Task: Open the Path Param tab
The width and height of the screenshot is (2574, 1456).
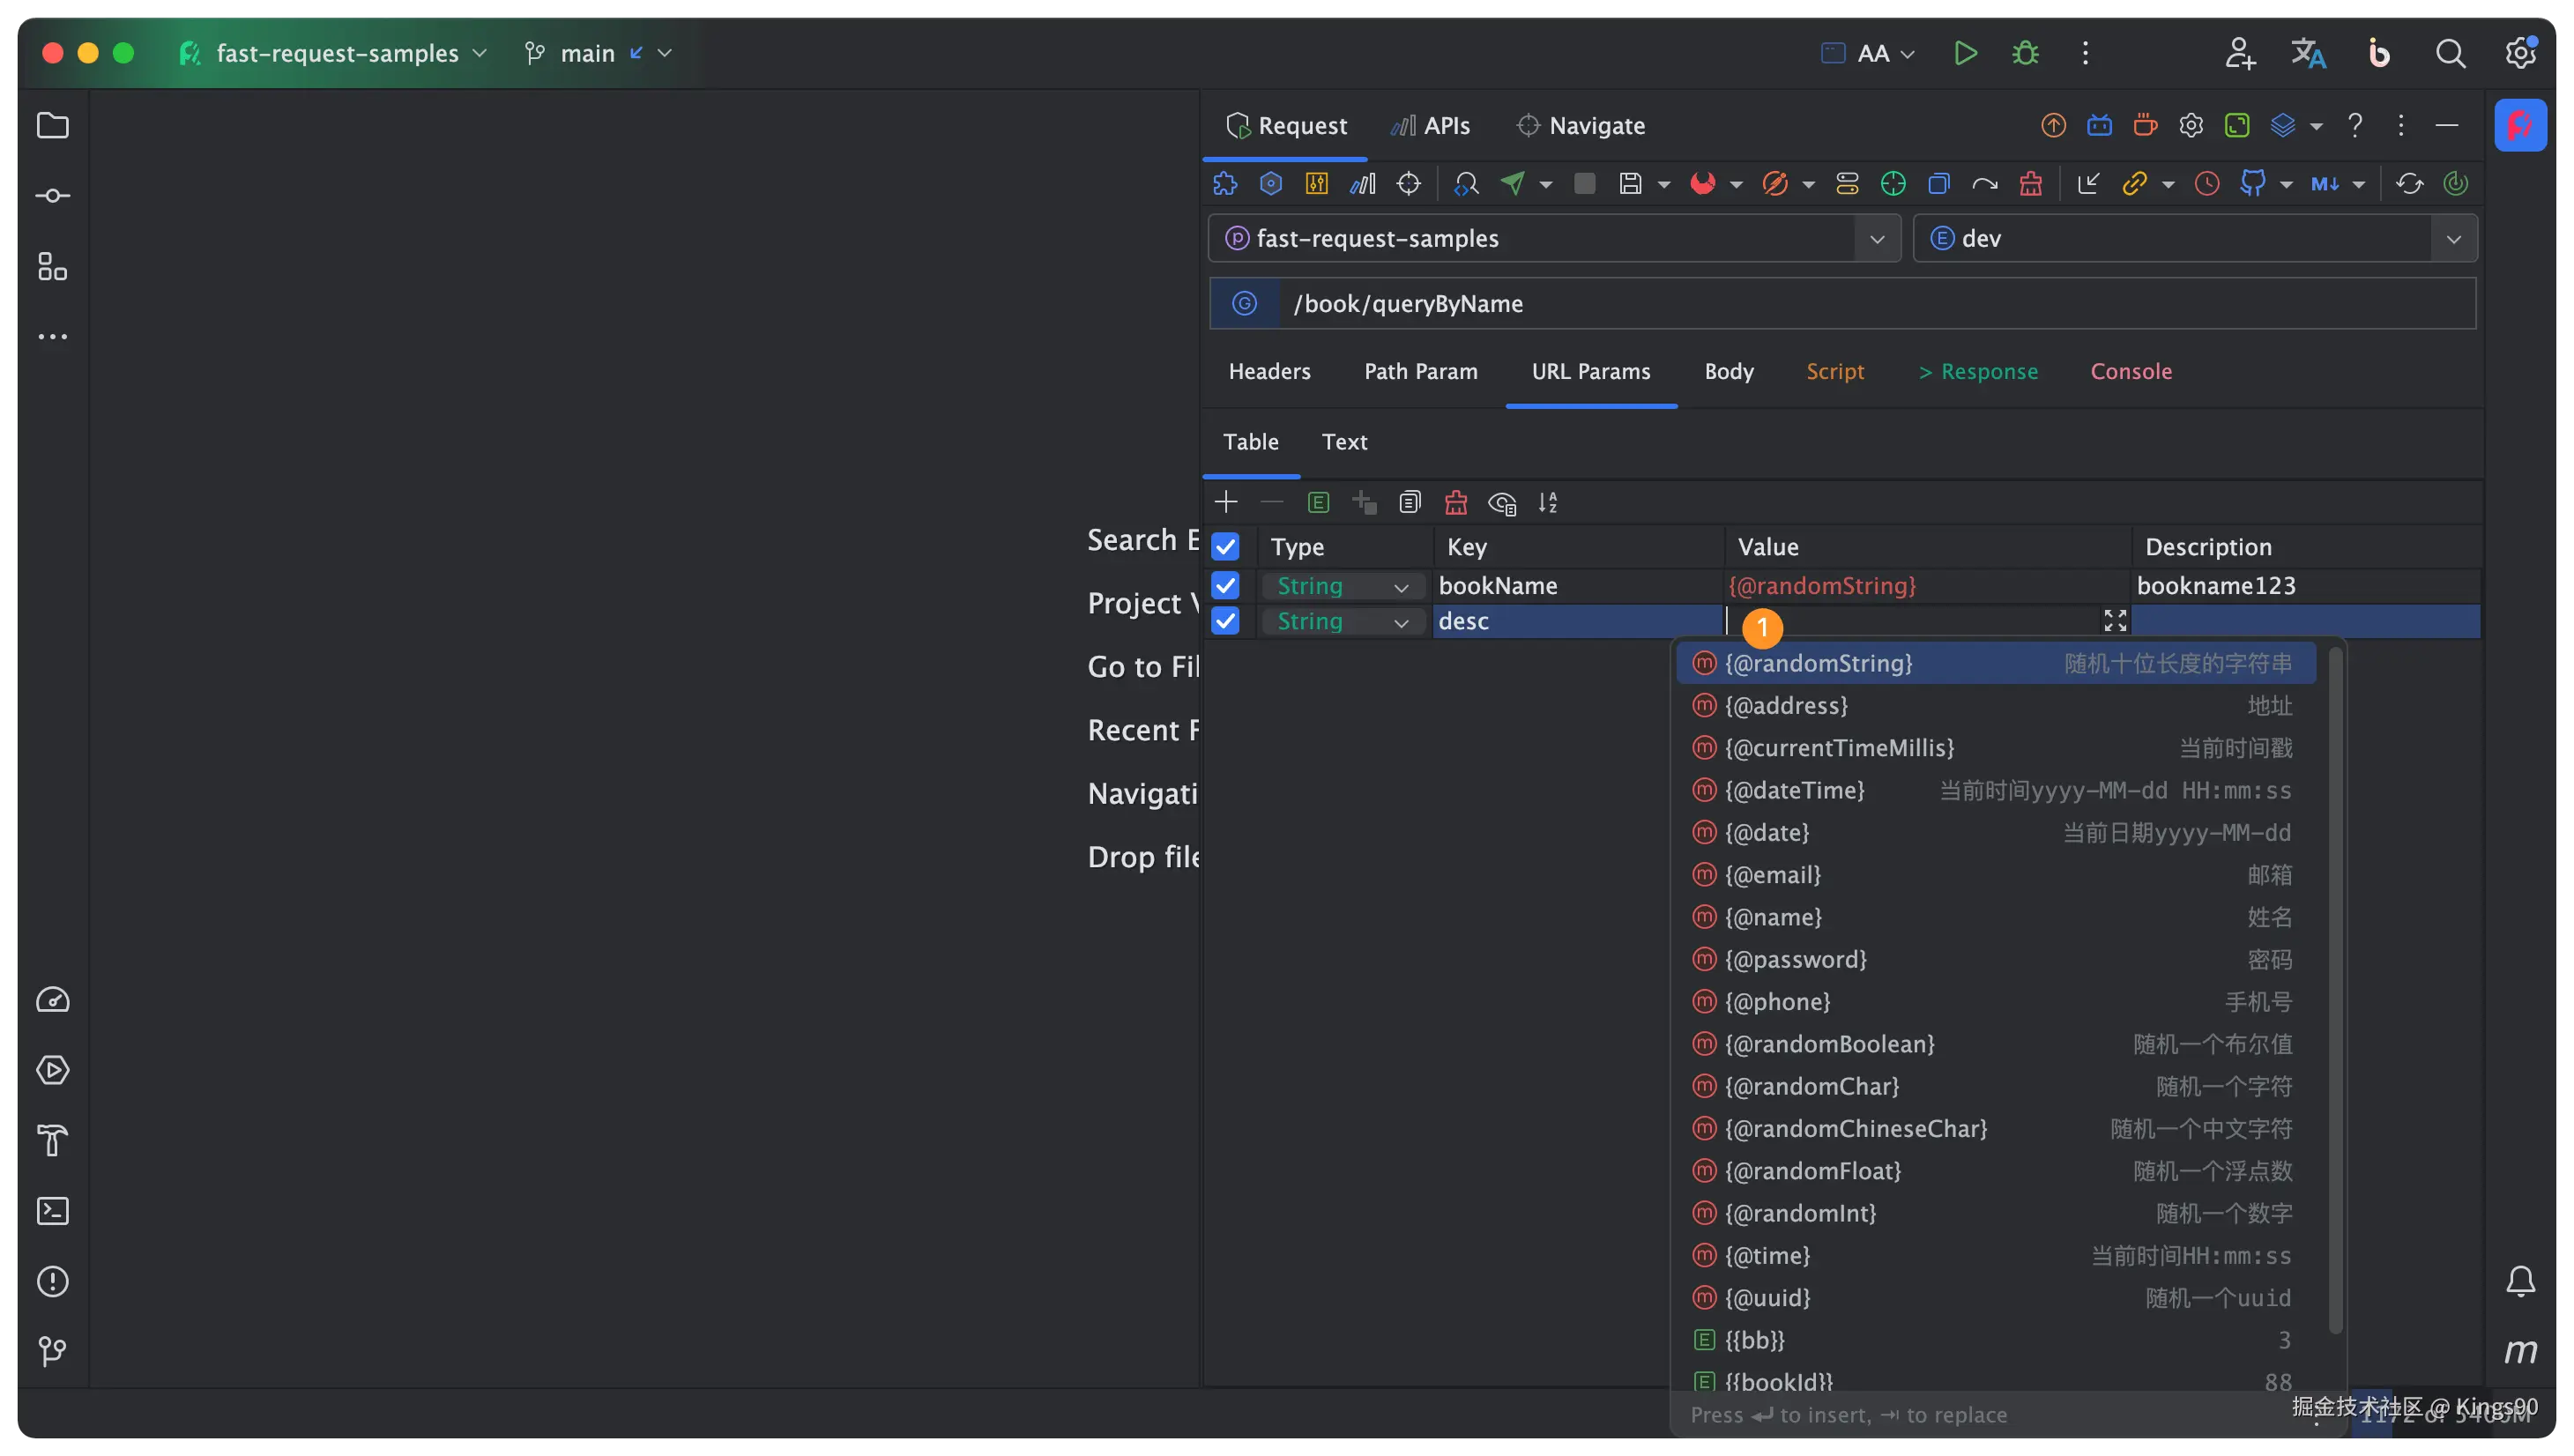Action: tap(1420, 371)
